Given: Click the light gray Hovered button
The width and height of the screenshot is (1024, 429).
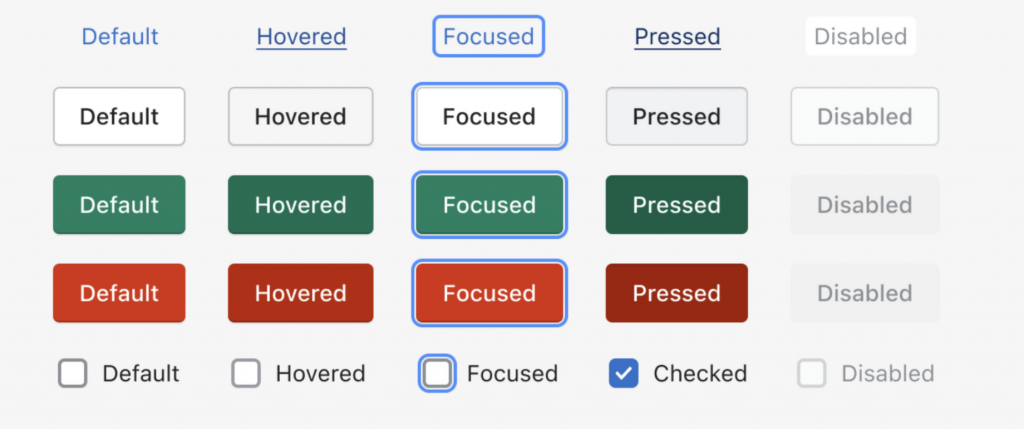Looking at the screenshot, I should 300,116.
